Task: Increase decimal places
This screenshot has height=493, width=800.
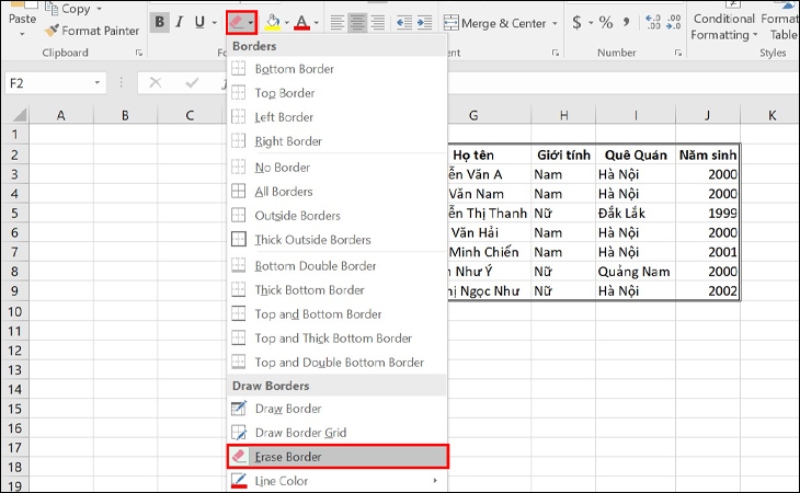Action: click(x=653, y=22)
